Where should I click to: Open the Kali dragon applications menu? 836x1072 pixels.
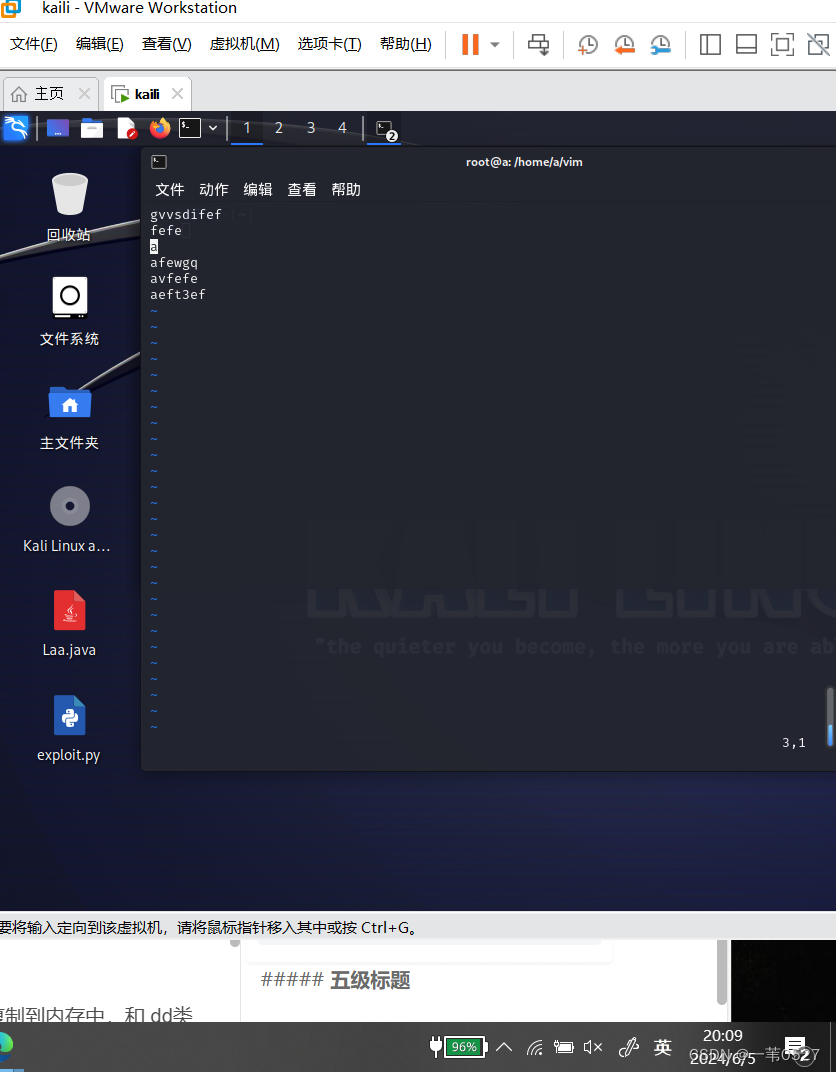point(16,128)
